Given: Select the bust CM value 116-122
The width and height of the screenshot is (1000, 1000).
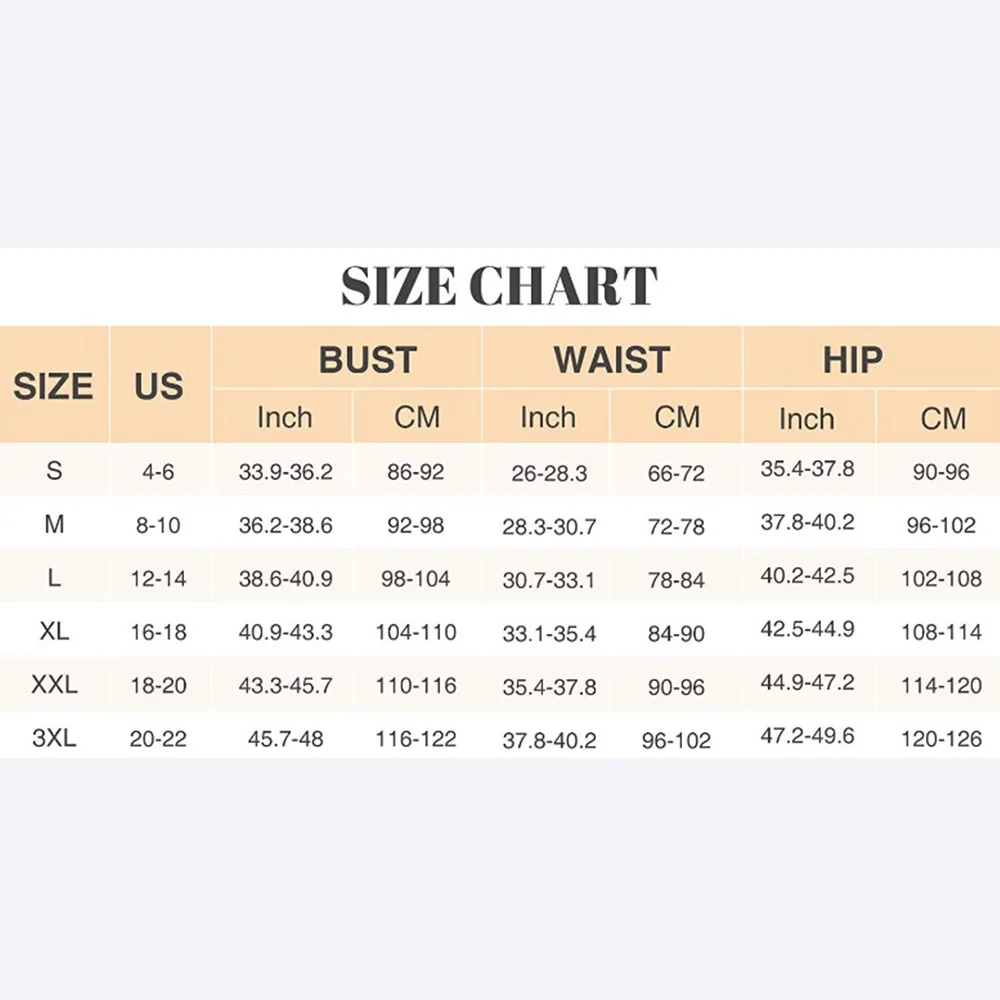Looking at the screenshot, I should [416, 739].
